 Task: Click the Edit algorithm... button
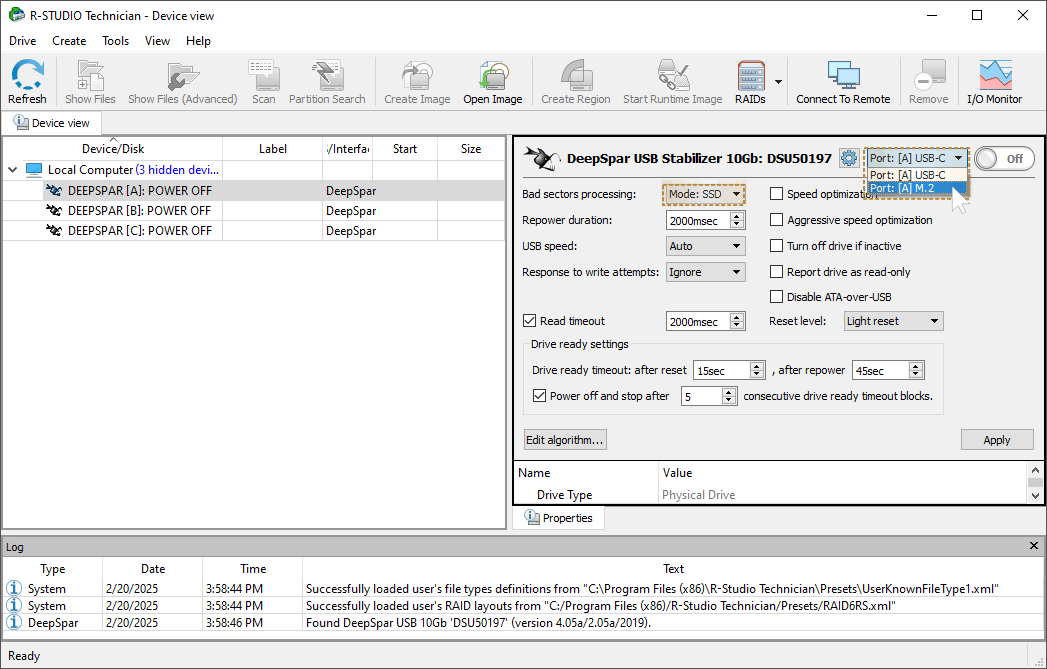565,439
